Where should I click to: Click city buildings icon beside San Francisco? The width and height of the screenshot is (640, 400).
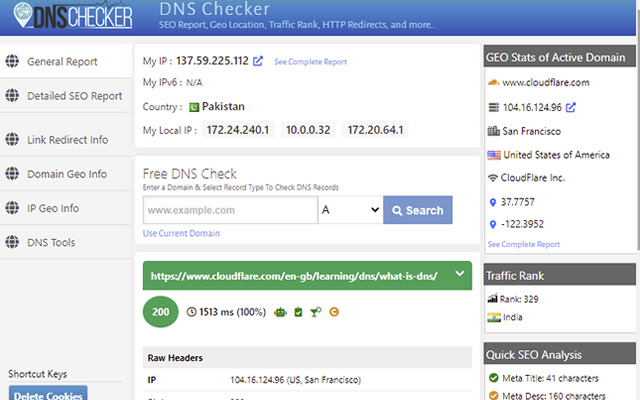493,131
